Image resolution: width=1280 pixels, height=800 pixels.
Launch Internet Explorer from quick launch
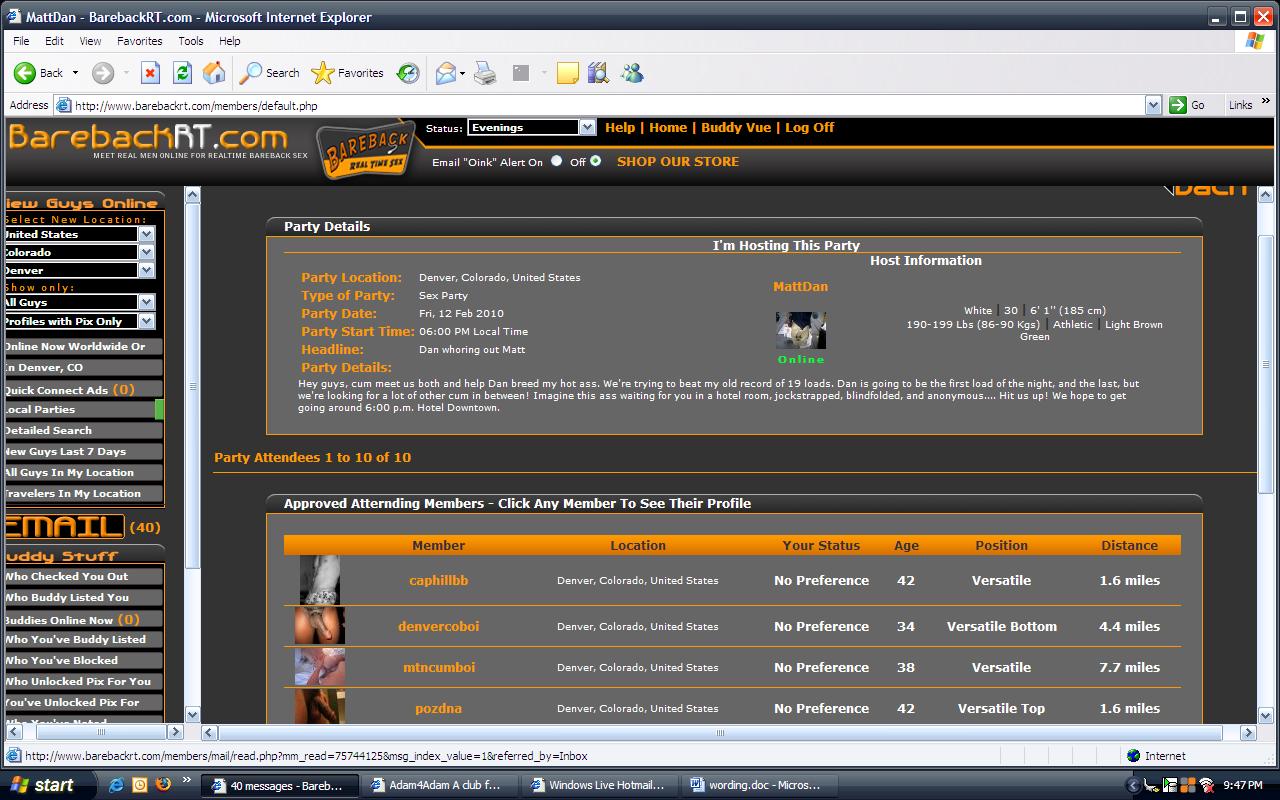click(116, 785)
